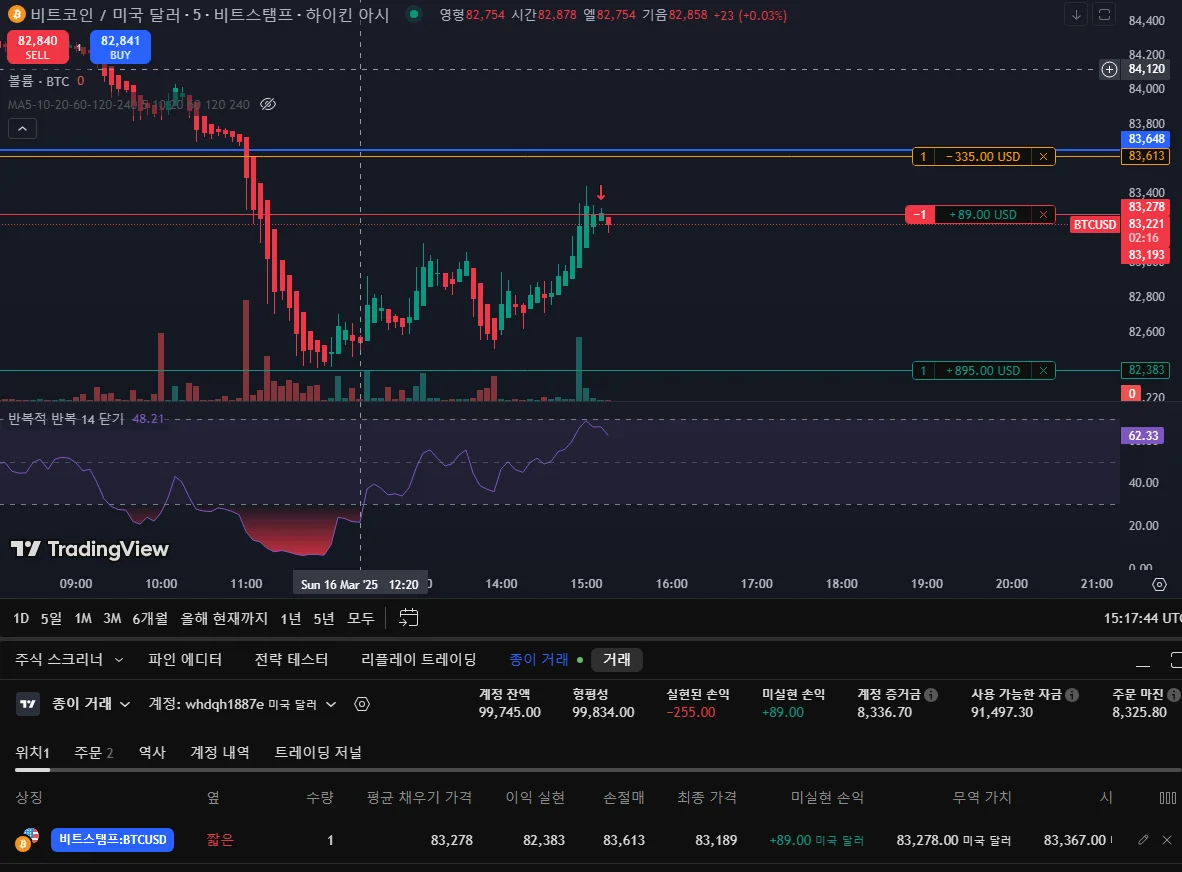Click the fullscreen icon at top right
The image size is (1182, 872).
(1104, 14)
